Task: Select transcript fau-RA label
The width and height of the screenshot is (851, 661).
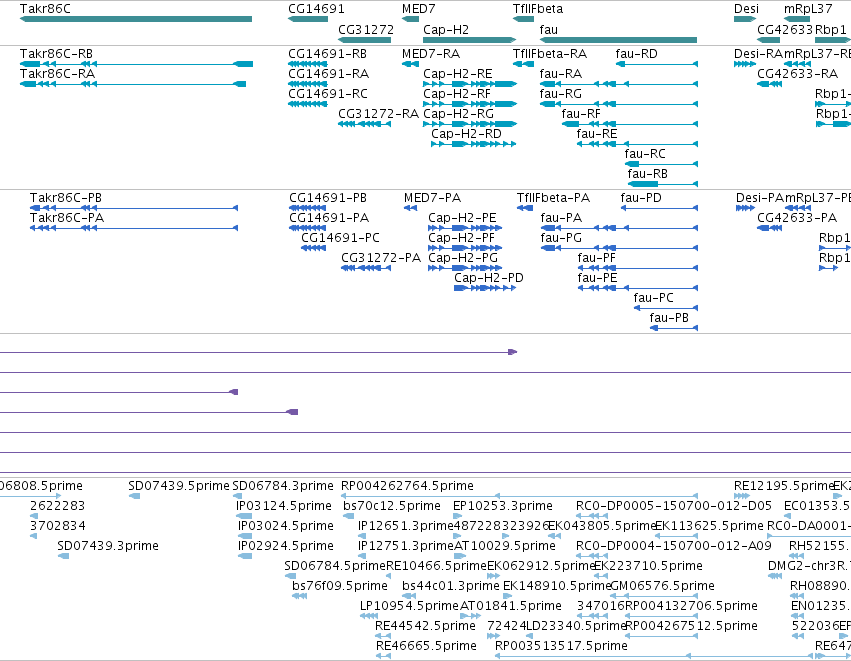Action: coord(561,73)
